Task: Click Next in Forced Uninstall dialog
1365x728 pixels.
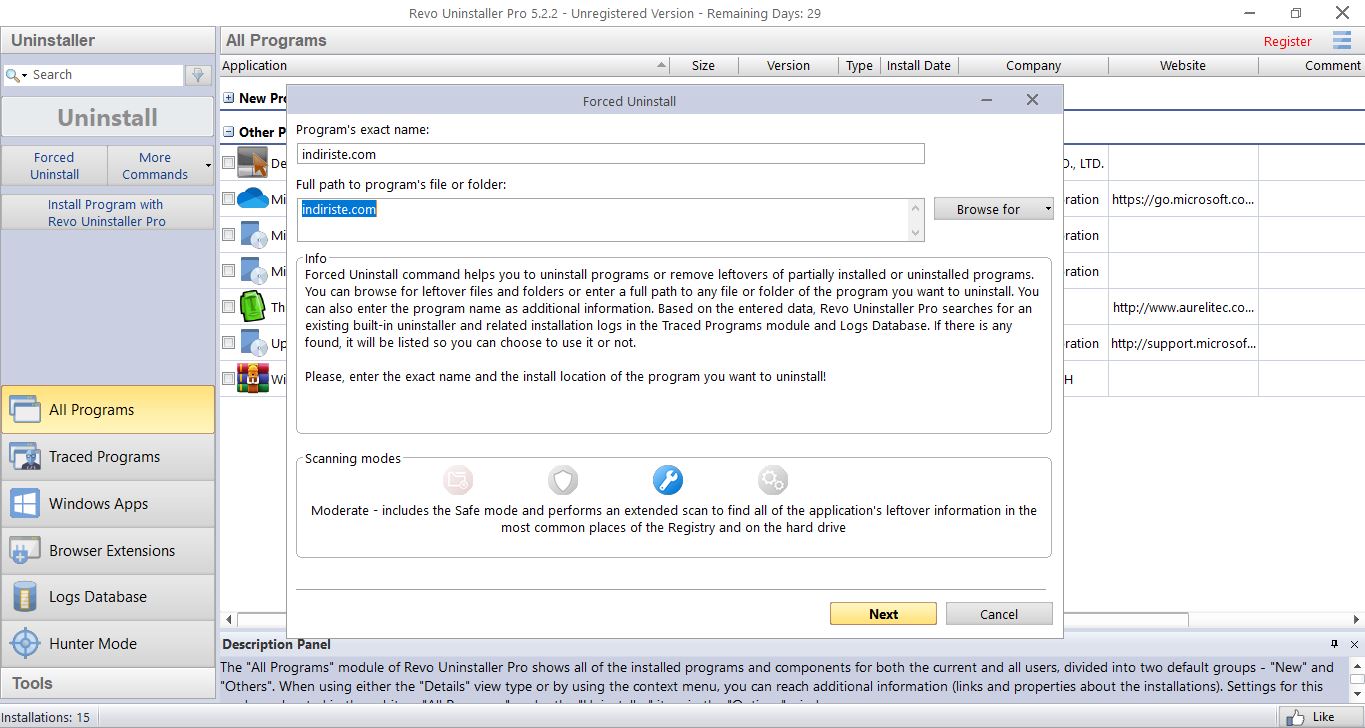Action: [883, 614]
